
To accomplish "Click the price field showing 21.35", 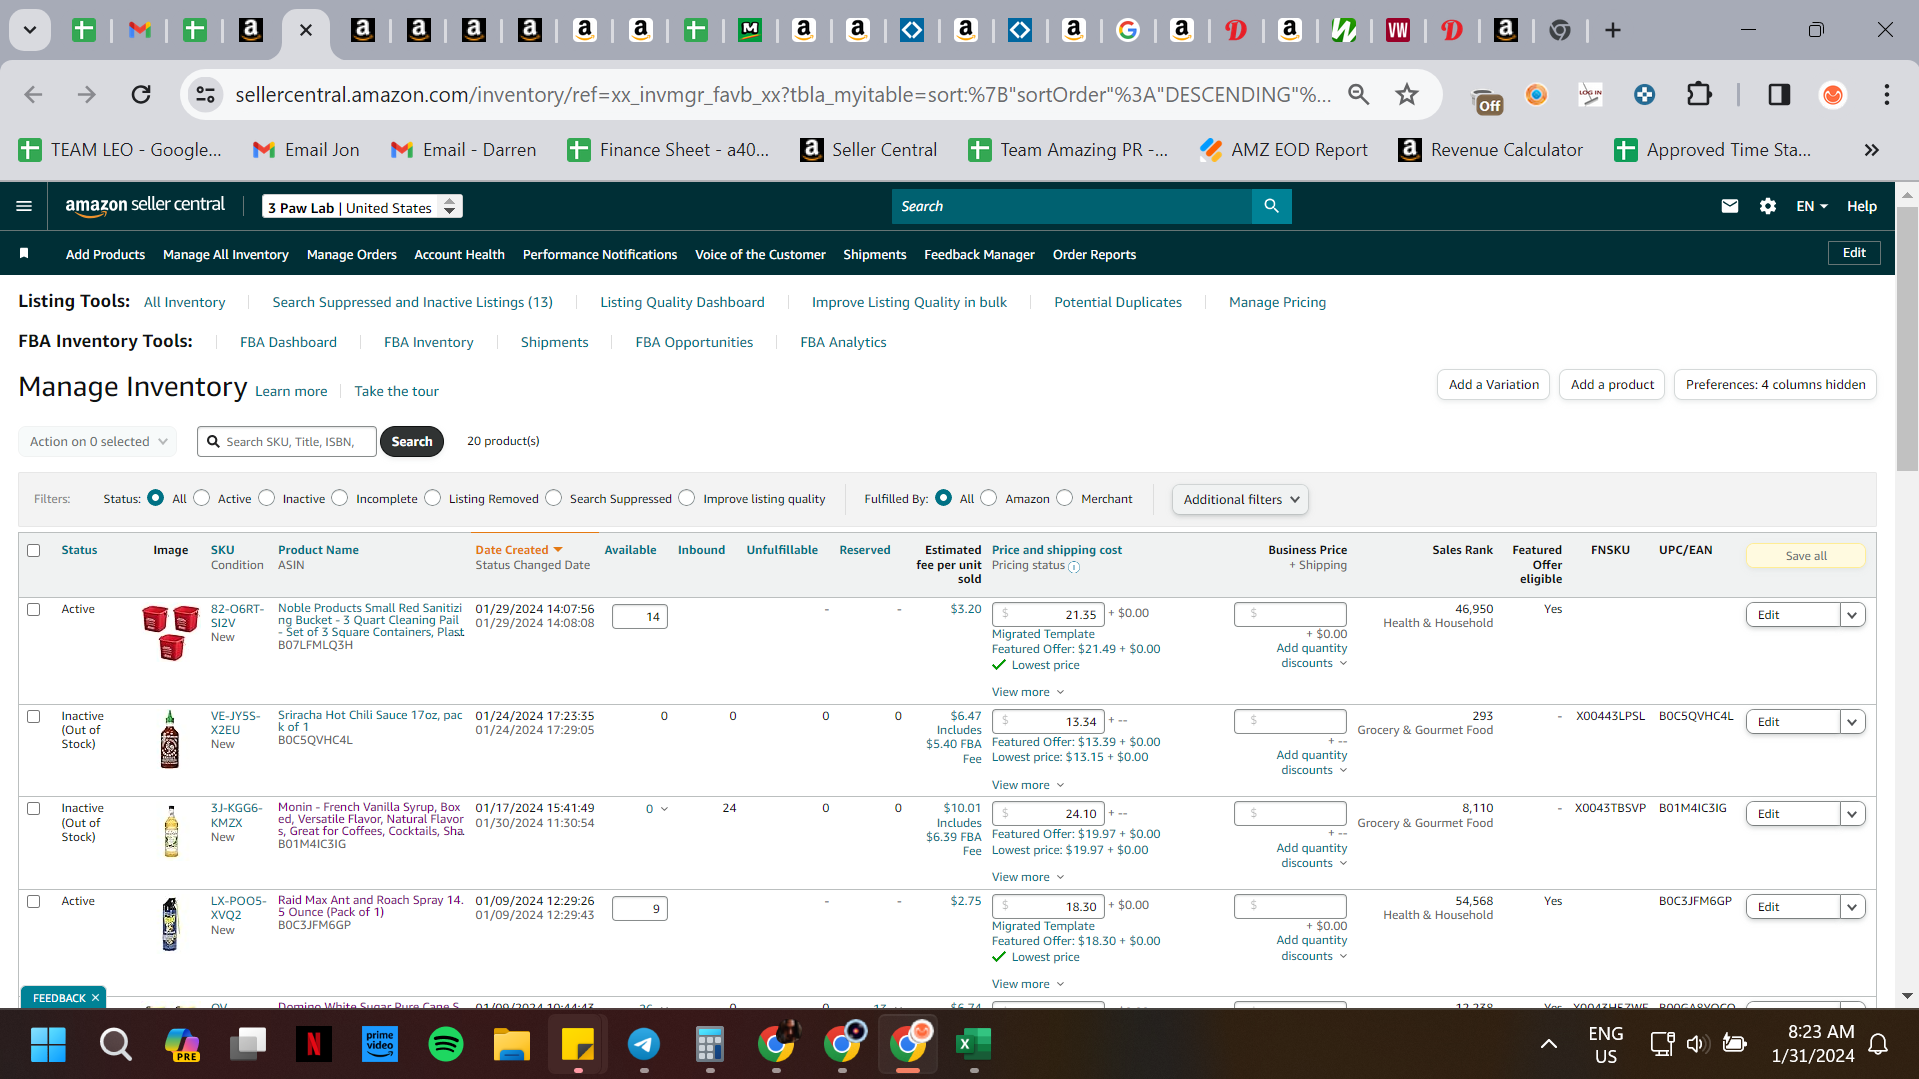I will 1048,614.
